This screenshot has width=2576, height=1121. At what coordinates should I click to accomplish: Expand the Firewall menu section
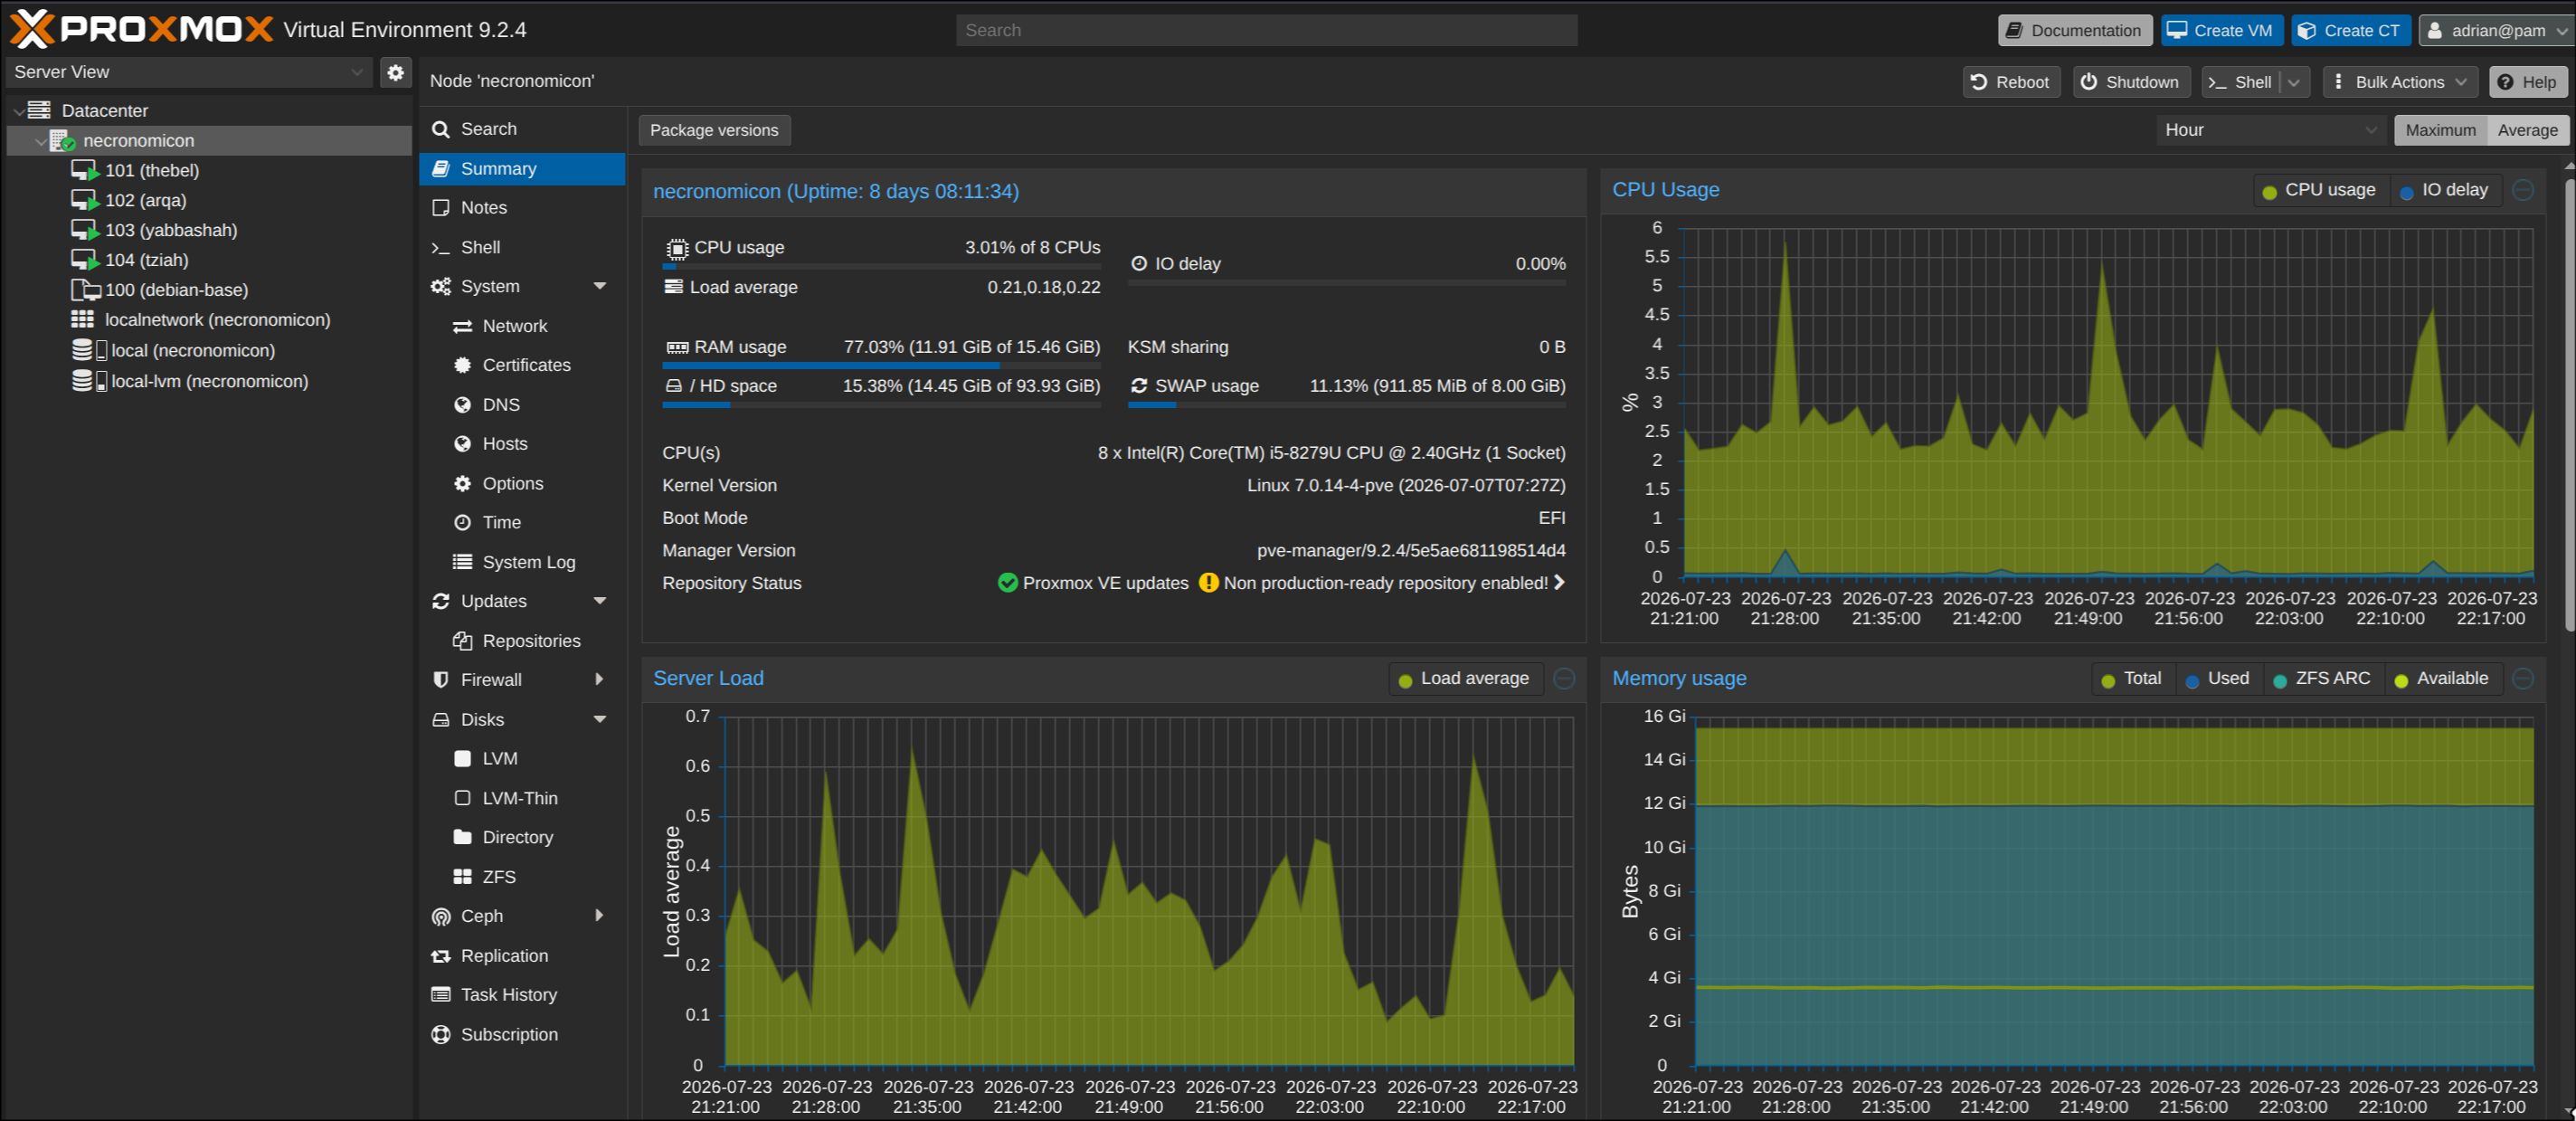(599, 680)
